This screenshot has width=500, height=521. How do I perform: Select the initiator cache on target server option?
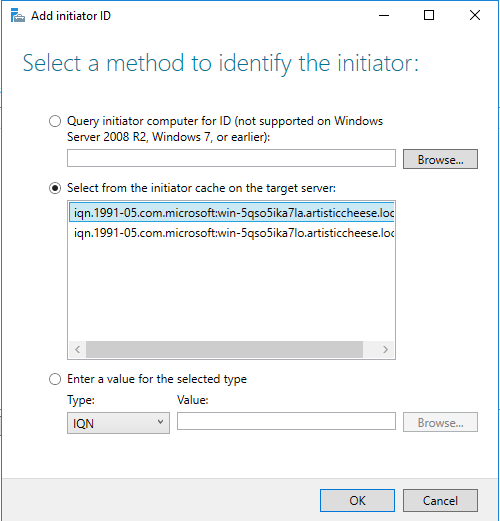(55, 188)
